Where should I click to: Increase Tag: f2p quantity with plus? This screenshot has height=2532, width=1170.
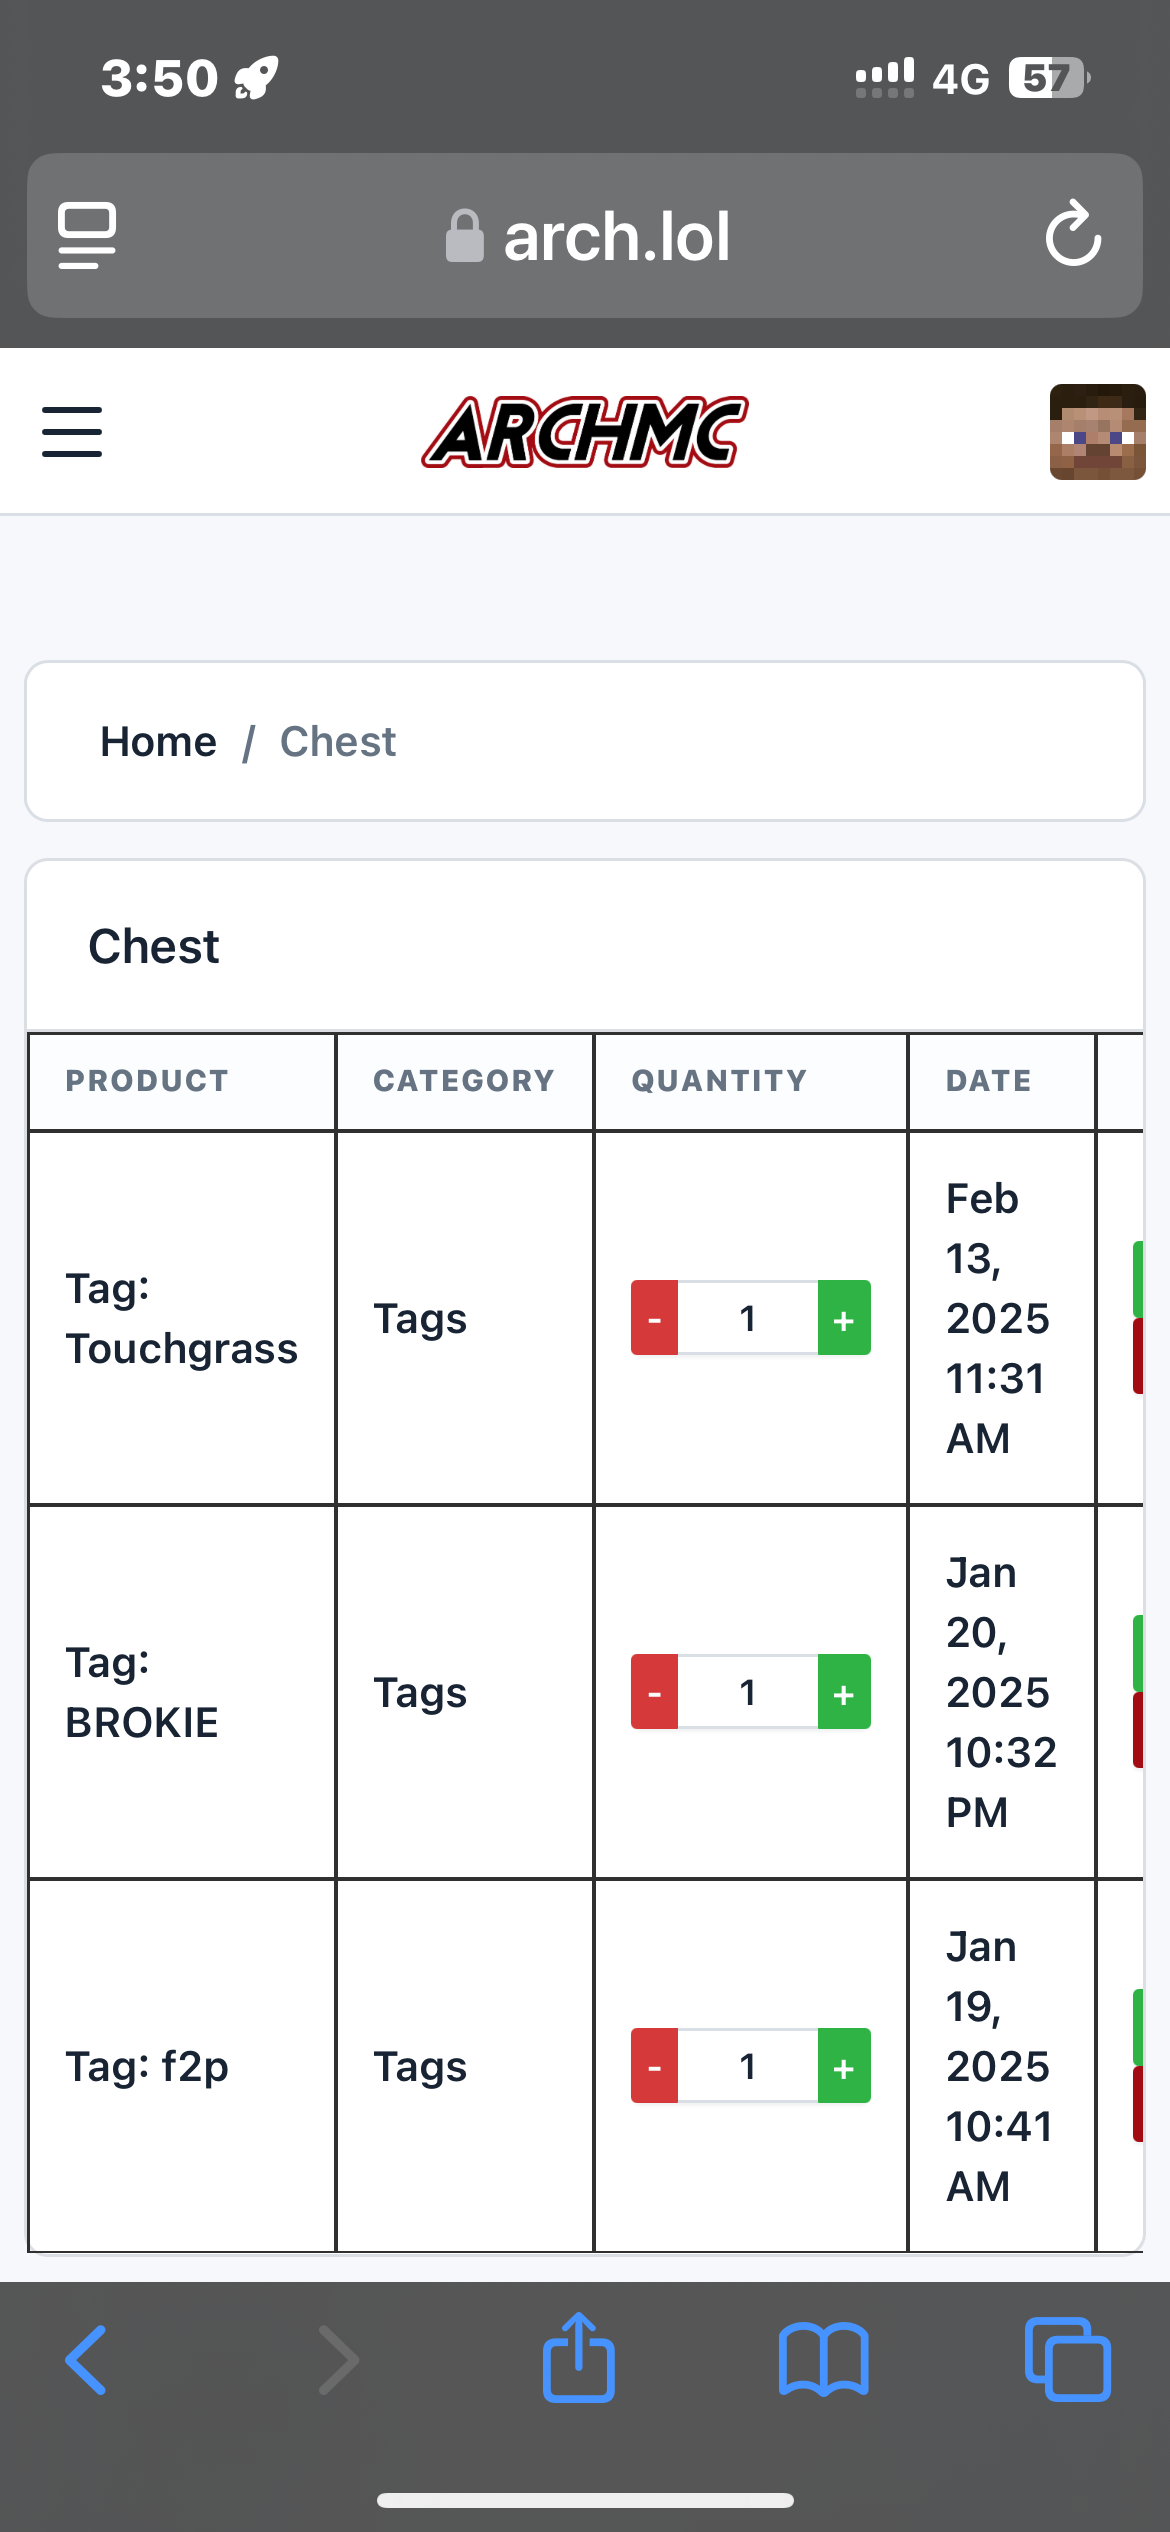[x=844, y=2066]
